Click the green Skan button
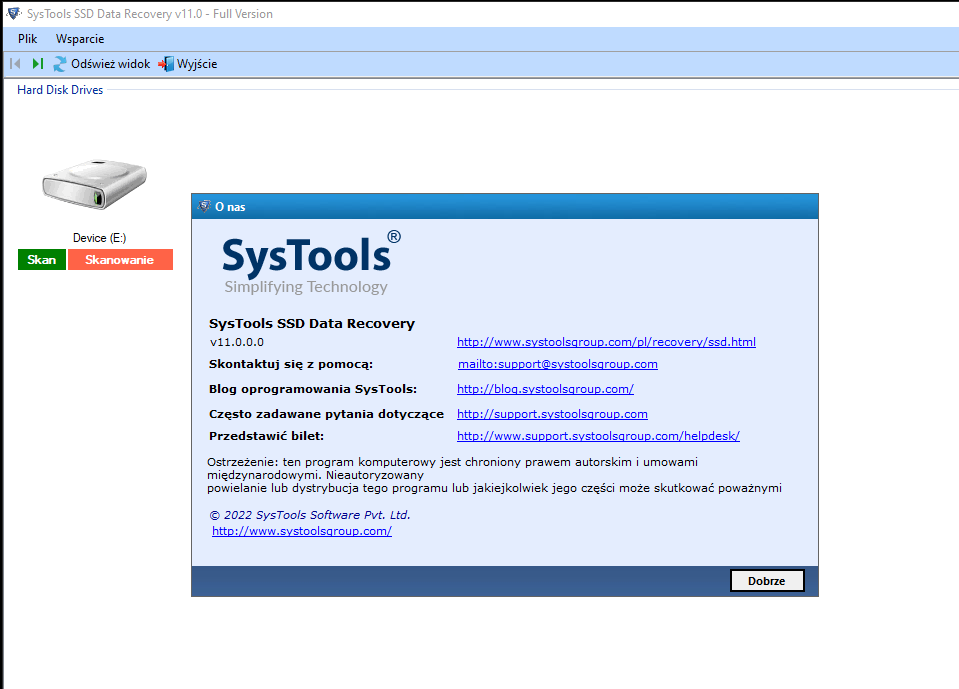This screenshot has width=959, height=689. 42,260
